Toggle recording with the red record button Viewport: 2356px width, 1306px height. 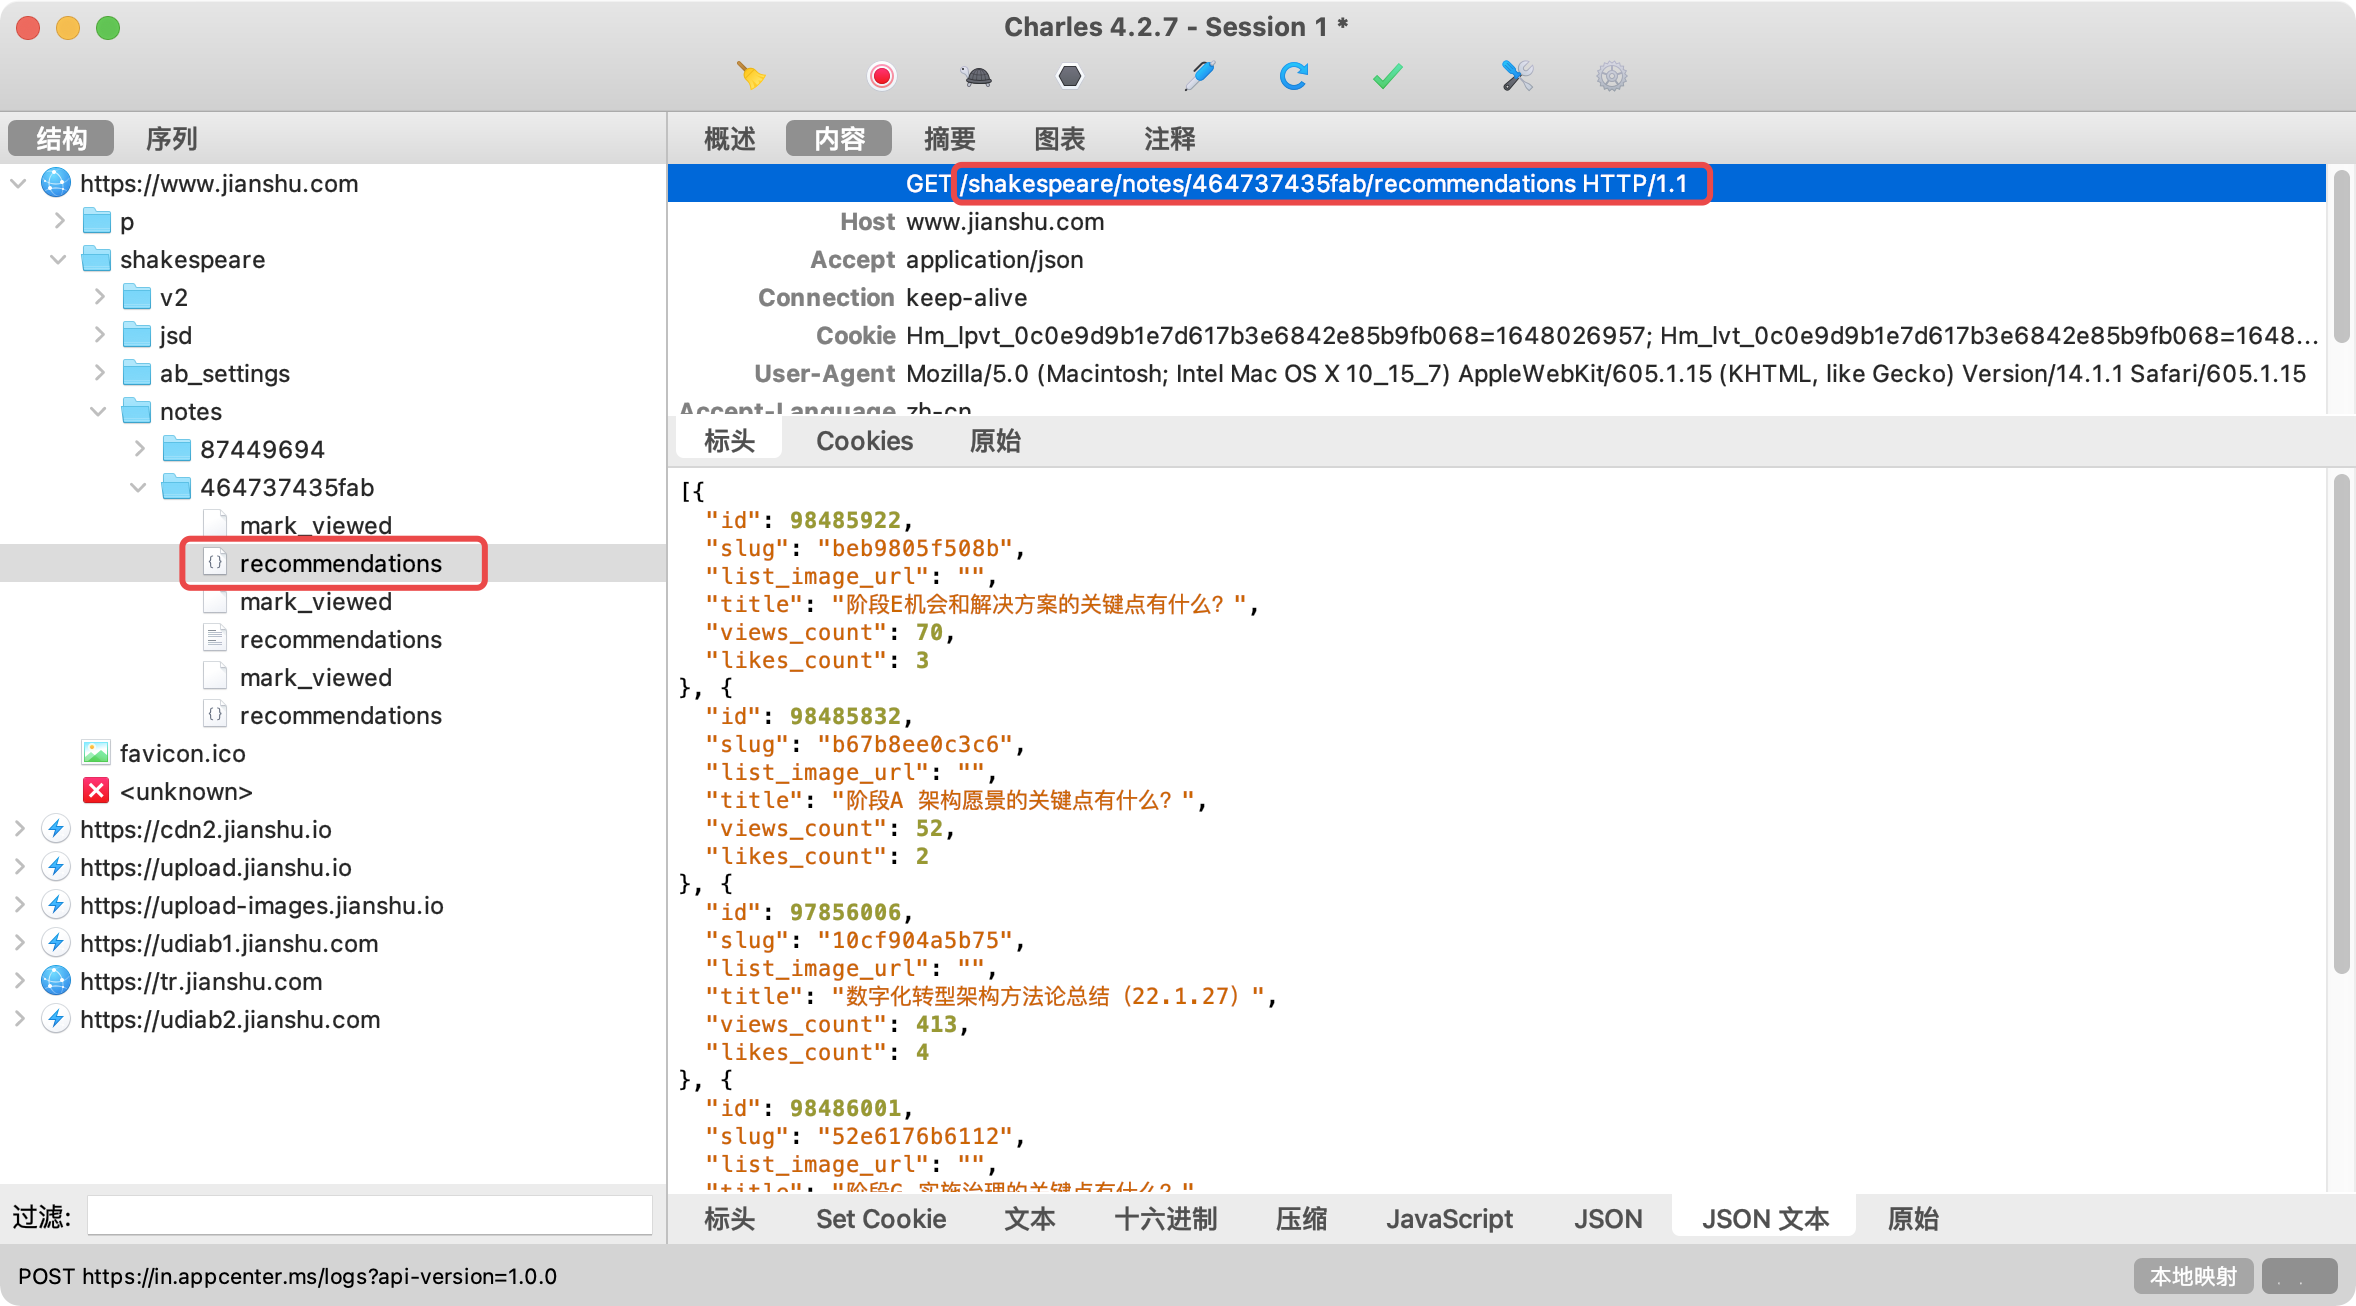pyautogui.click(x=881, y=76)
